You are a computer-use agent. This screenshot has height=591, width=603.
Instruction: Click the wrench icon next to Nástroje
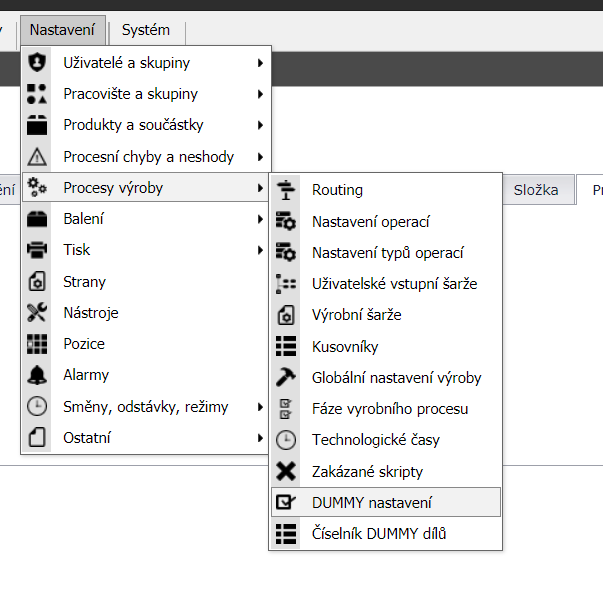click(x=37, y=313)
